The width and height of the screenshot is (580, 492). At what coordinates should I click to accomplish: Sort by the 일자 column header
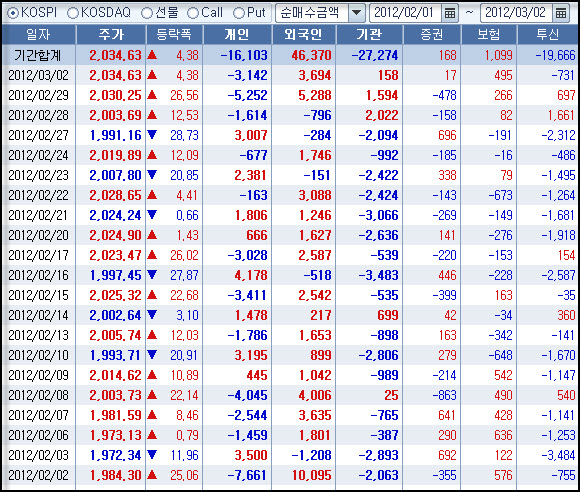point(38,34)
